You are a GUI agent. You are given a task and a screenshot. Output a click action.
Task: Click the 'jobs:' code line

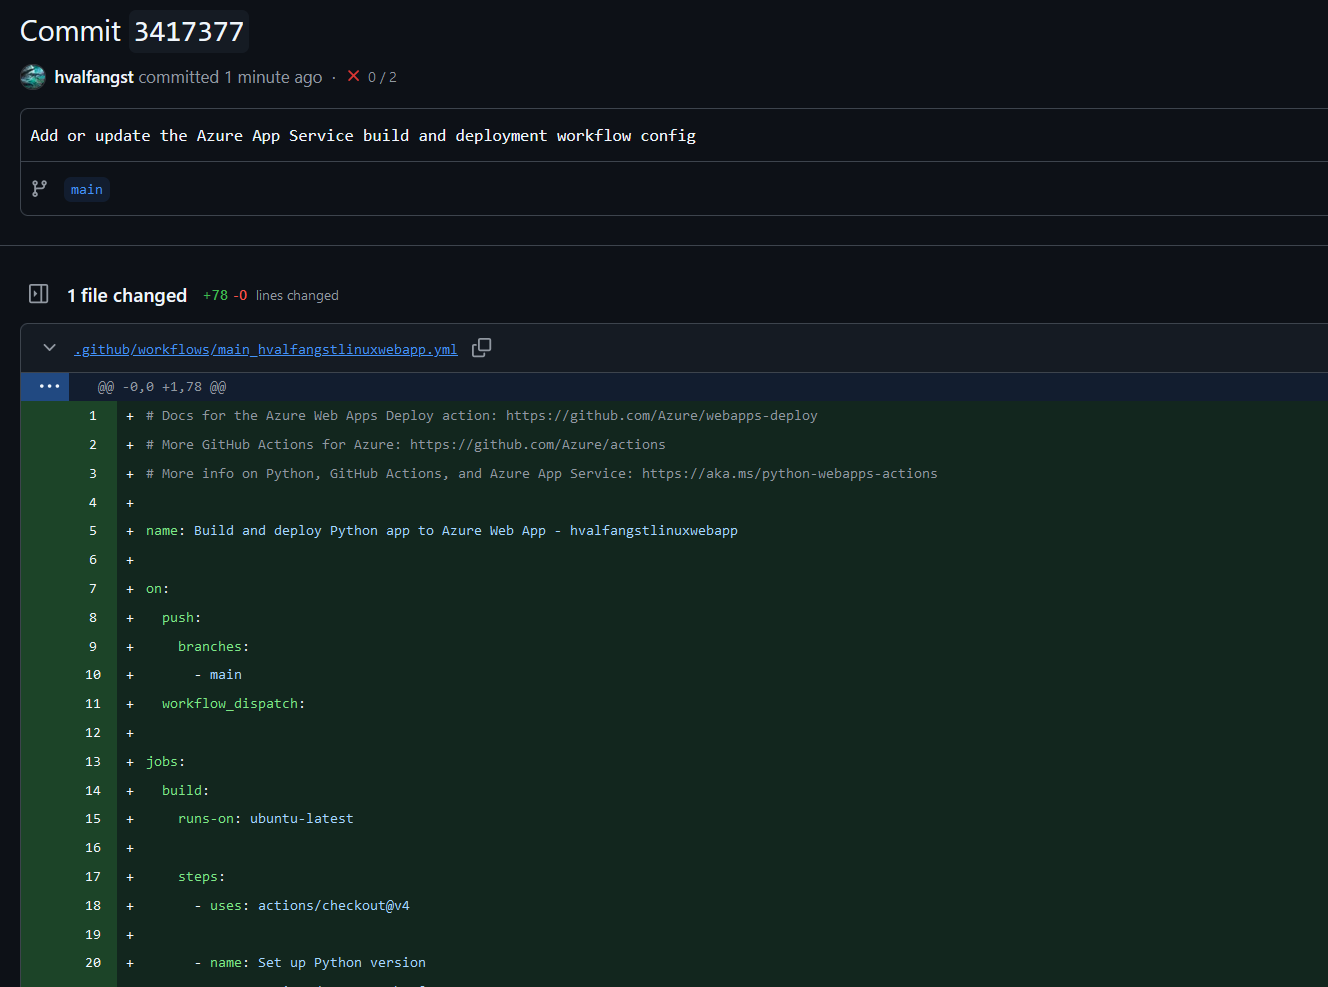166,762
